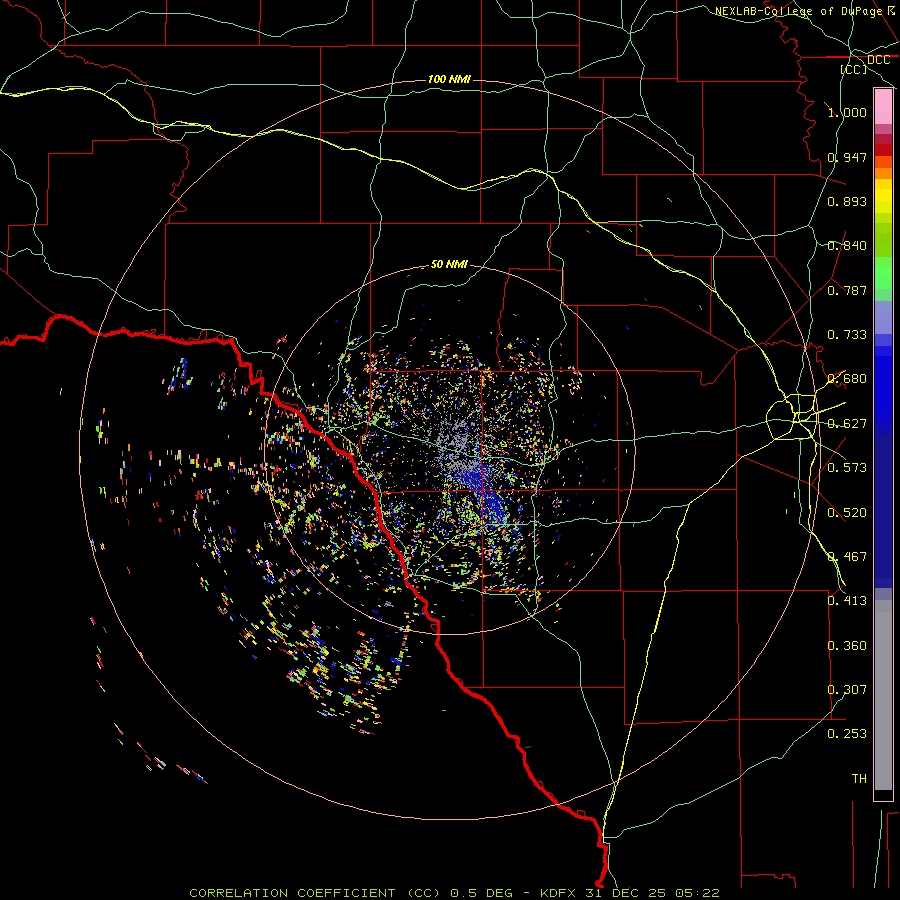Select the 0.680 scale value

[847, 379]
